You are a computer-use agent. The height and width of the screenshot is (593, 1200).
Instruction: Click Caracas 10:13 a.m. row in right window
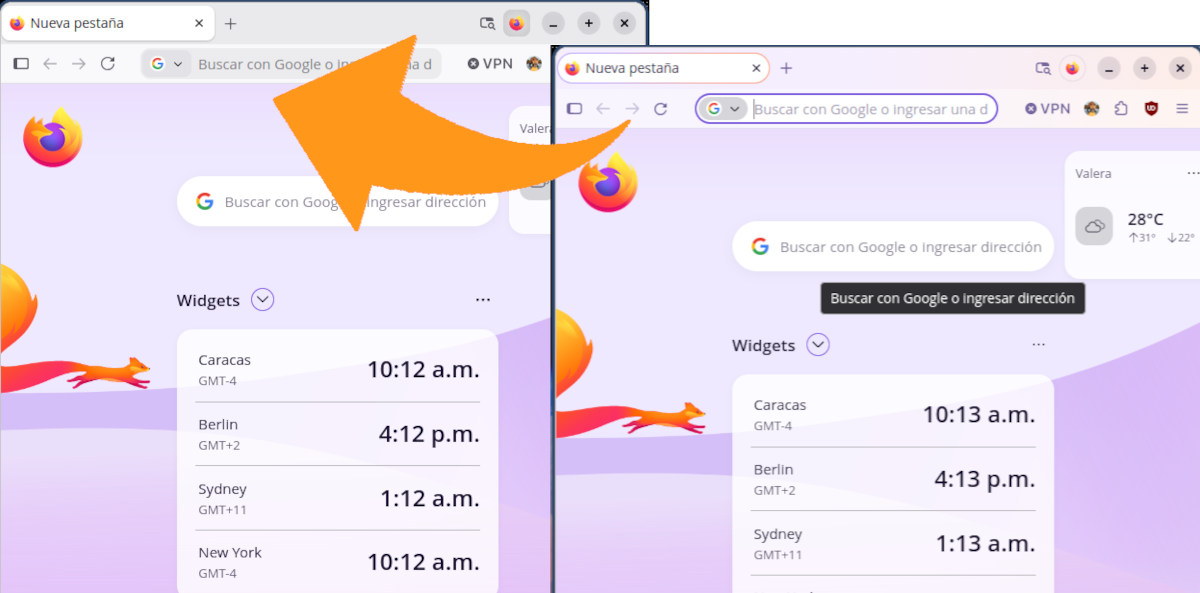click(x=894, y=415)
